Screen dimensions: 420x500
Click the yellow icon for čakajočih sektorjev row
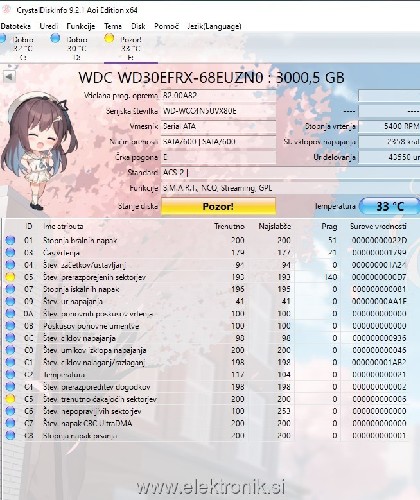(x=10, y=399)
